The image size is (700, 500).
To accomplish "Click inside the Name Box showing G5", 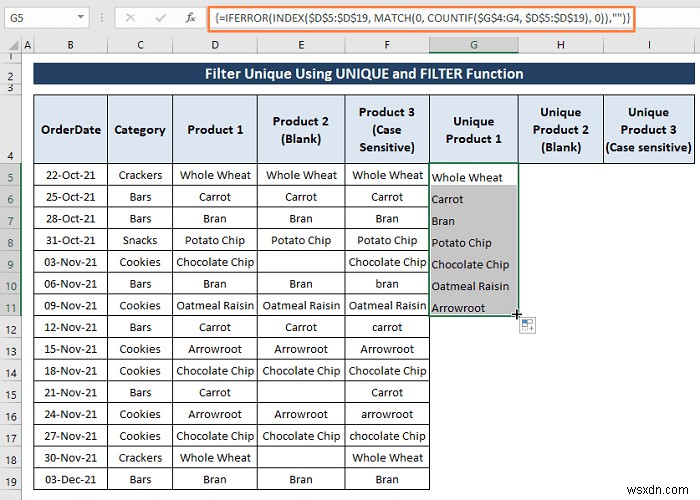I will click(x=40, y=18).
